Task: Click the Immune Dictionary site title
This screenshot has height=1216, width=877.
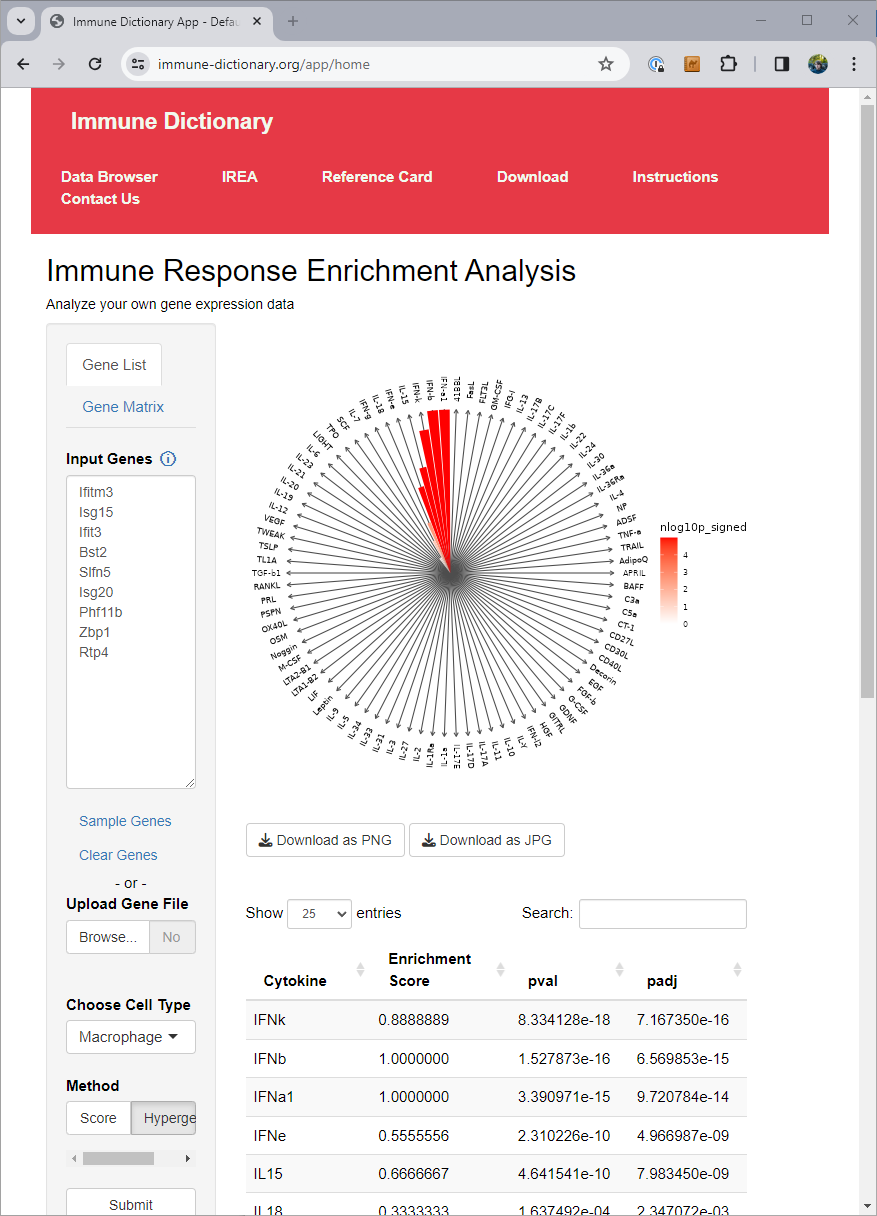Action: (x=172, y=122)
